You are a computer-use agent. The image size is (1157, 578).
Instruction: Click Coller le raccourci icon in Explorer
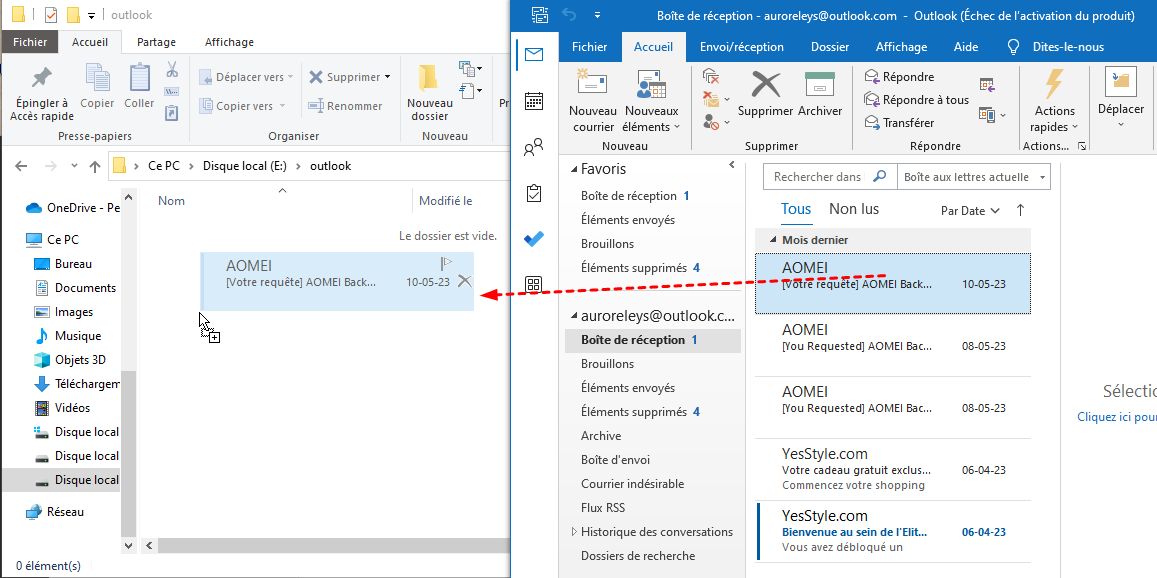click(x=172, y=113)
